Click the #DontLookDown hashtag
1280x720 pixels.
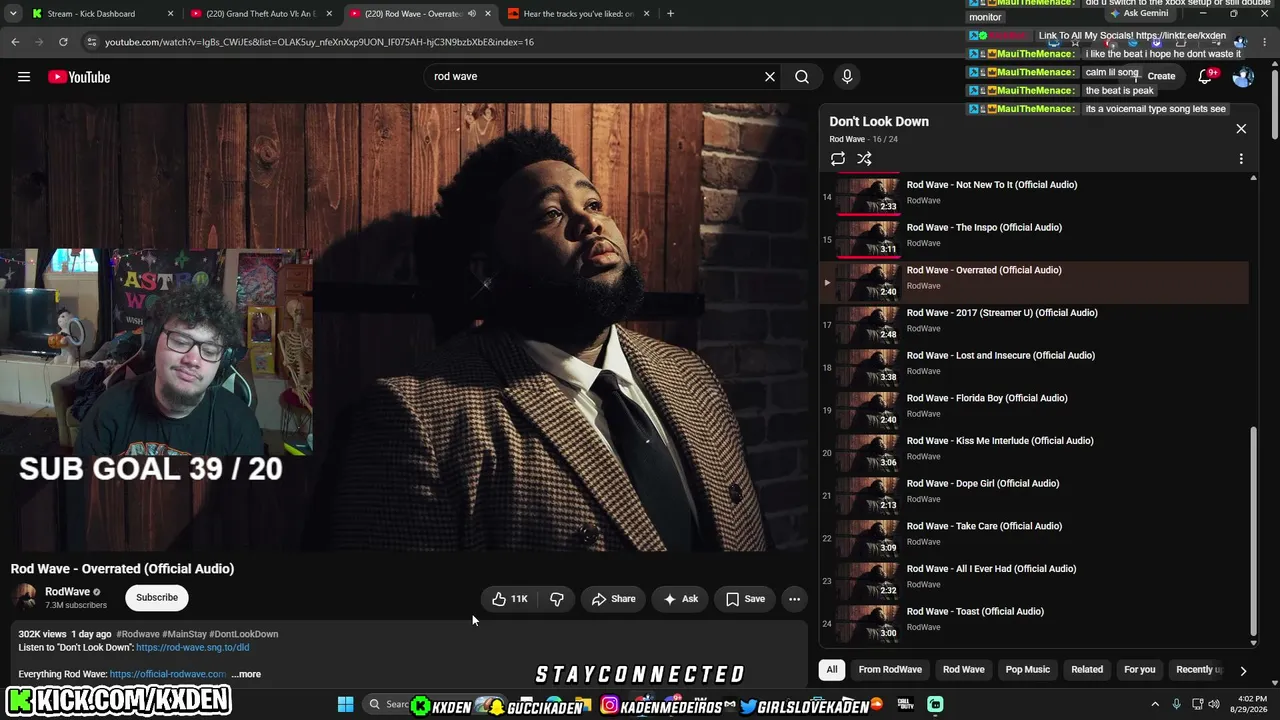(x=244, y=634)
